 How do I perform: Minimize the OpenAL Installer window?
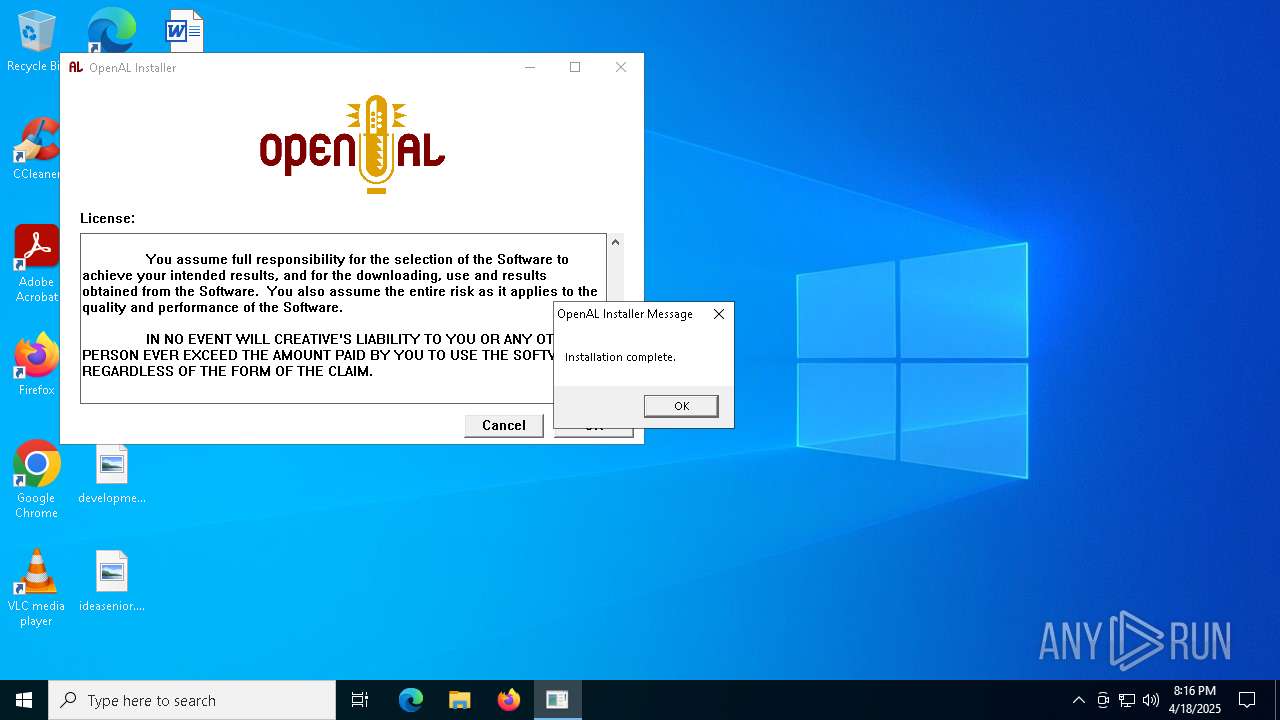click(530, 67)
